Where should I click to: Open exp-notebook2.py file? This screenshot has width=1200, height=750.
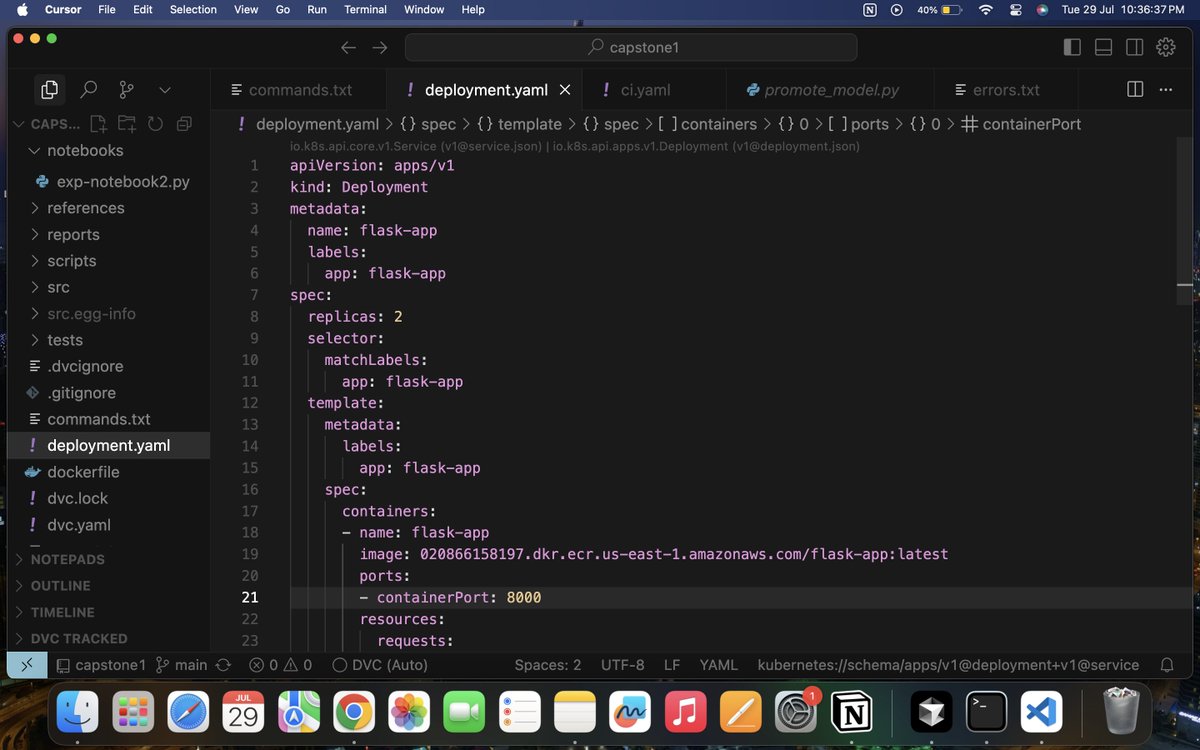(x=109, y=182)
